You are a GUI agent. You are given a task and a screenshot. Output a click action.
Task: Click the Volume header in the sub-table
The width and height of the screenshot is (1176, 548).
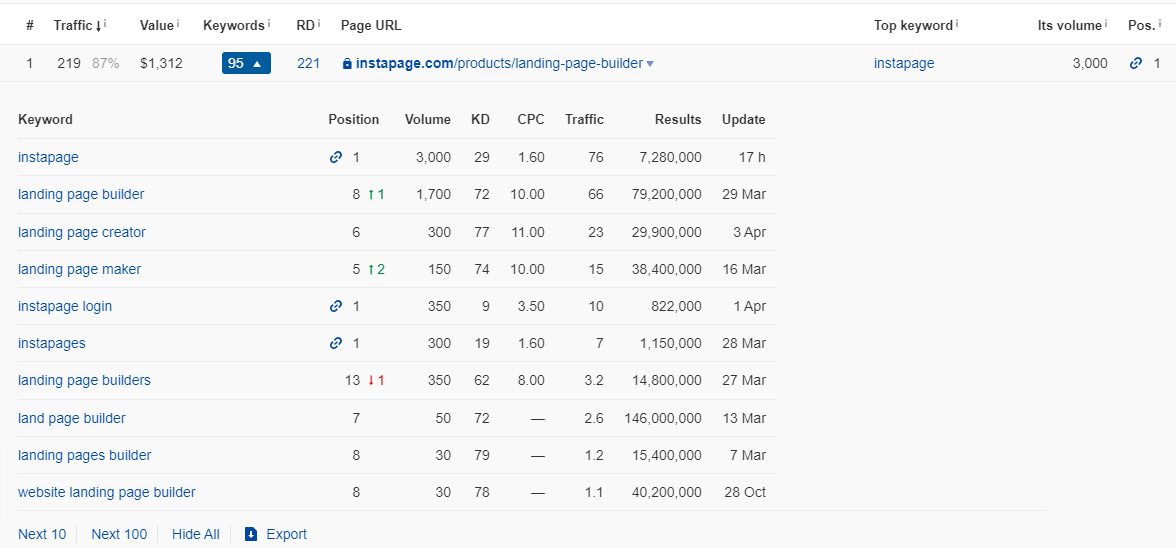428,119
